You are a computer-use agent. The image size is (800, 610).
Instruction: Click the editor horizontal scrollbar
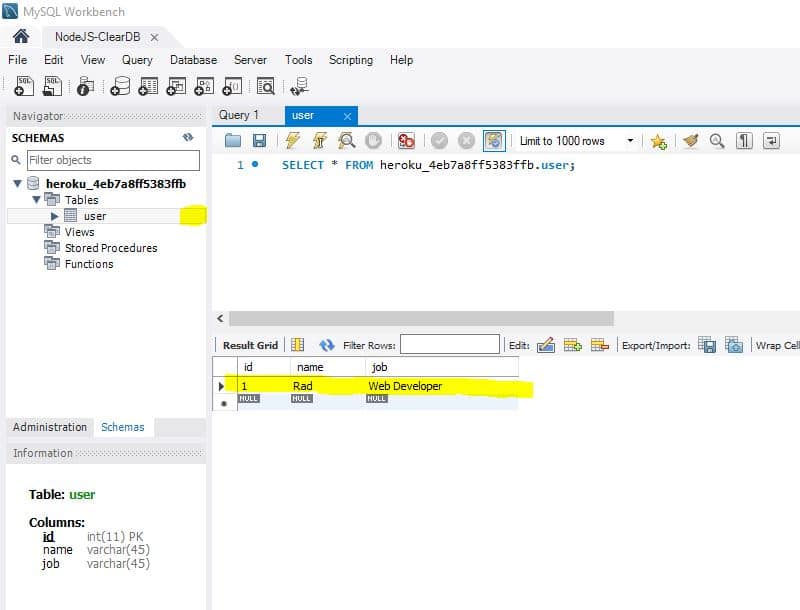[x=421, y=318]
